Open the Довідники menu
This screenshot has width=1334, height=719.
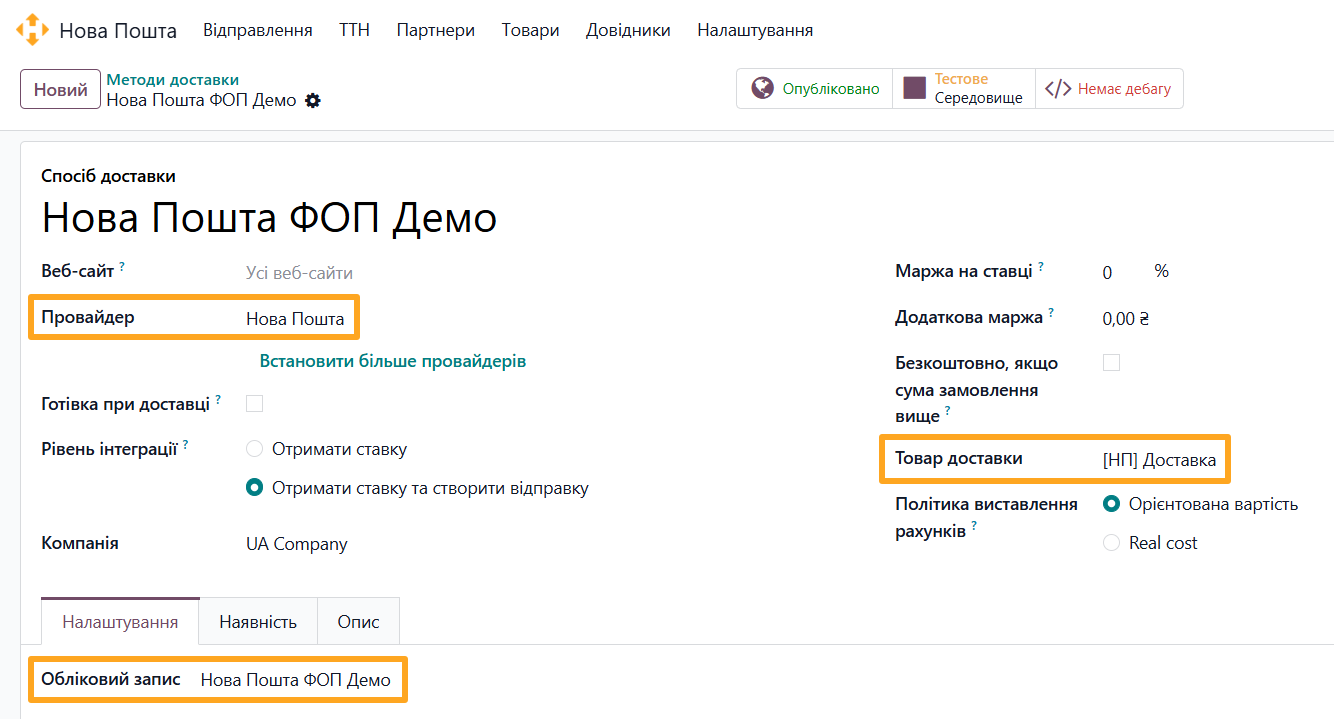(x=628, y=30)
